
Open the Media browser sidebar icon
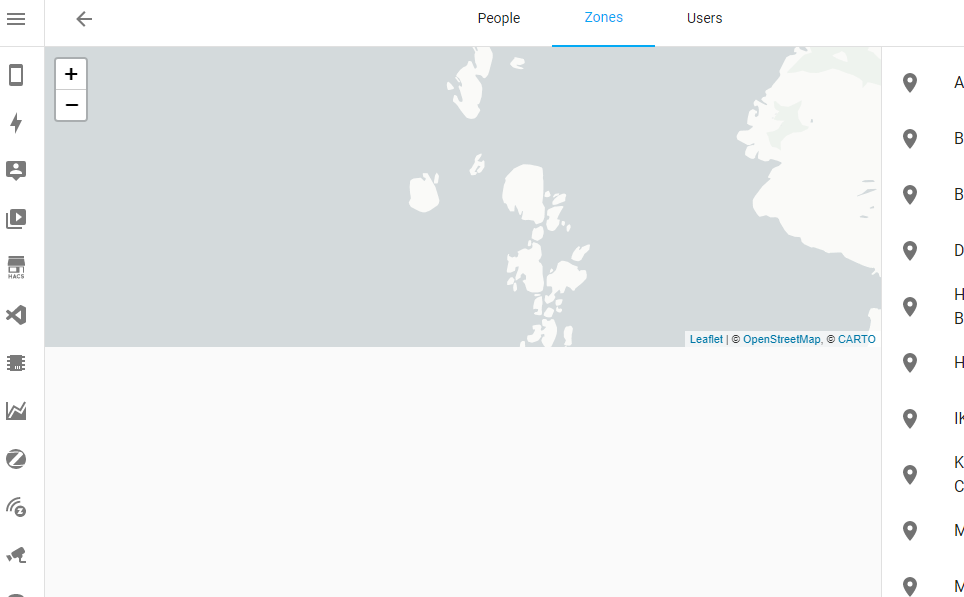coord(15,218)
